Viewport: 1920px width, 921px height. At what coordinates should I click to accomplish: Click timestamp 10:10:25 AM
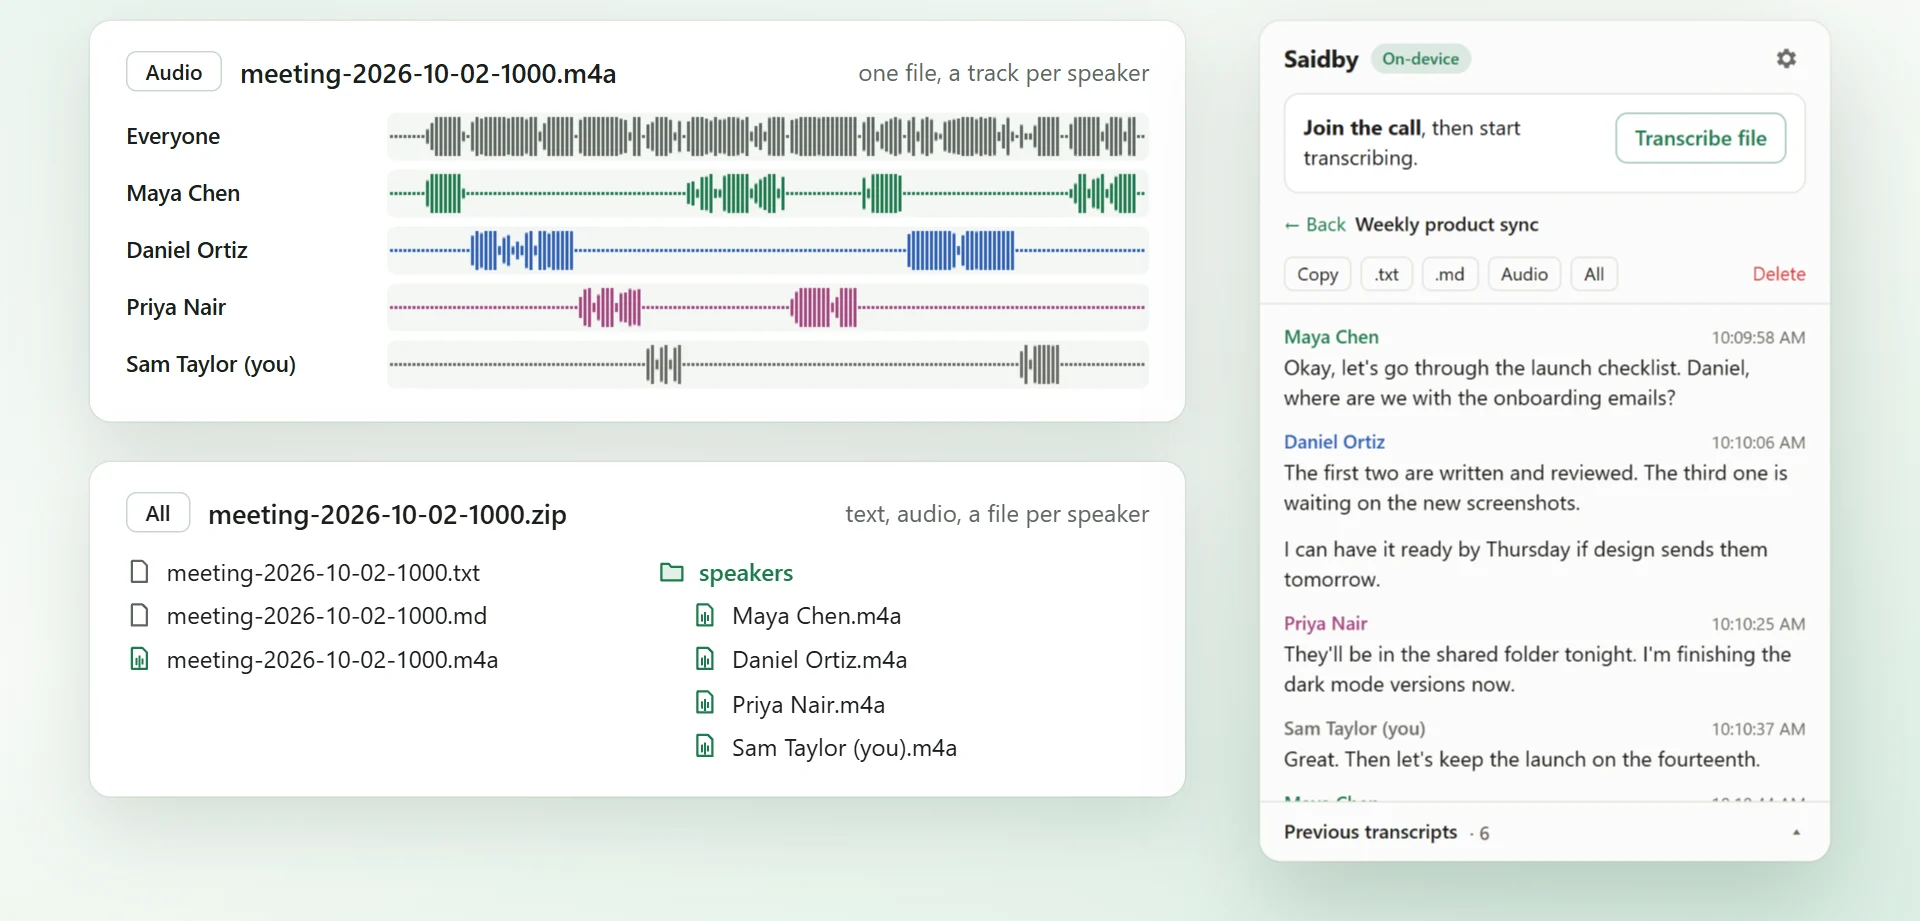click(x=1758, y=624)
